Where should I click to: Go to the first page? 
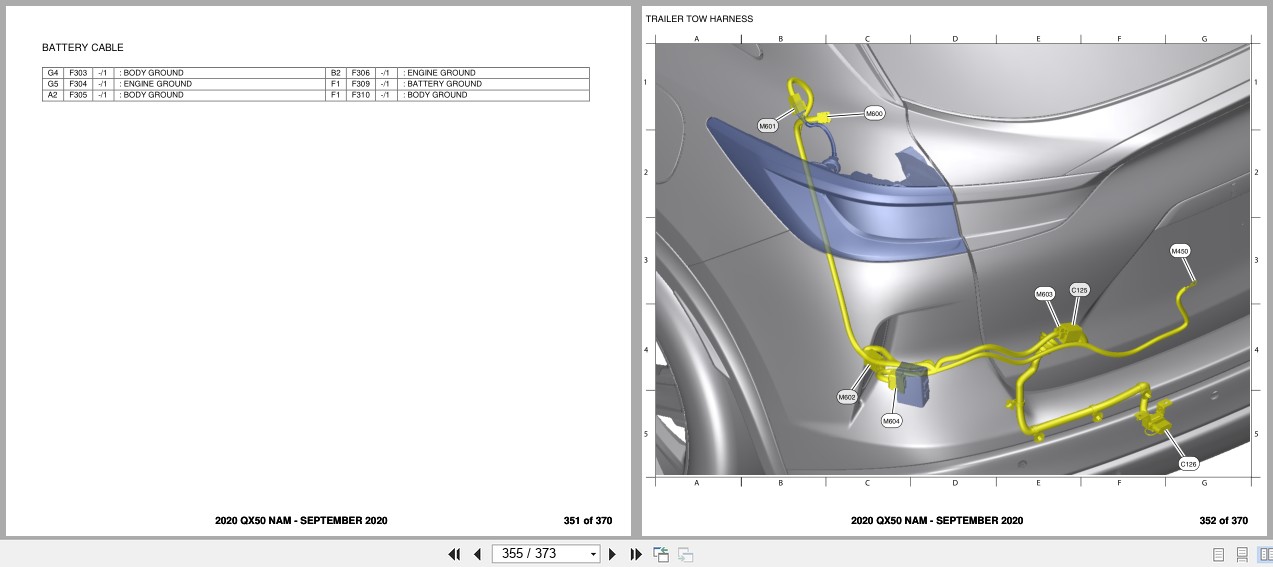(x=454, y=554)
